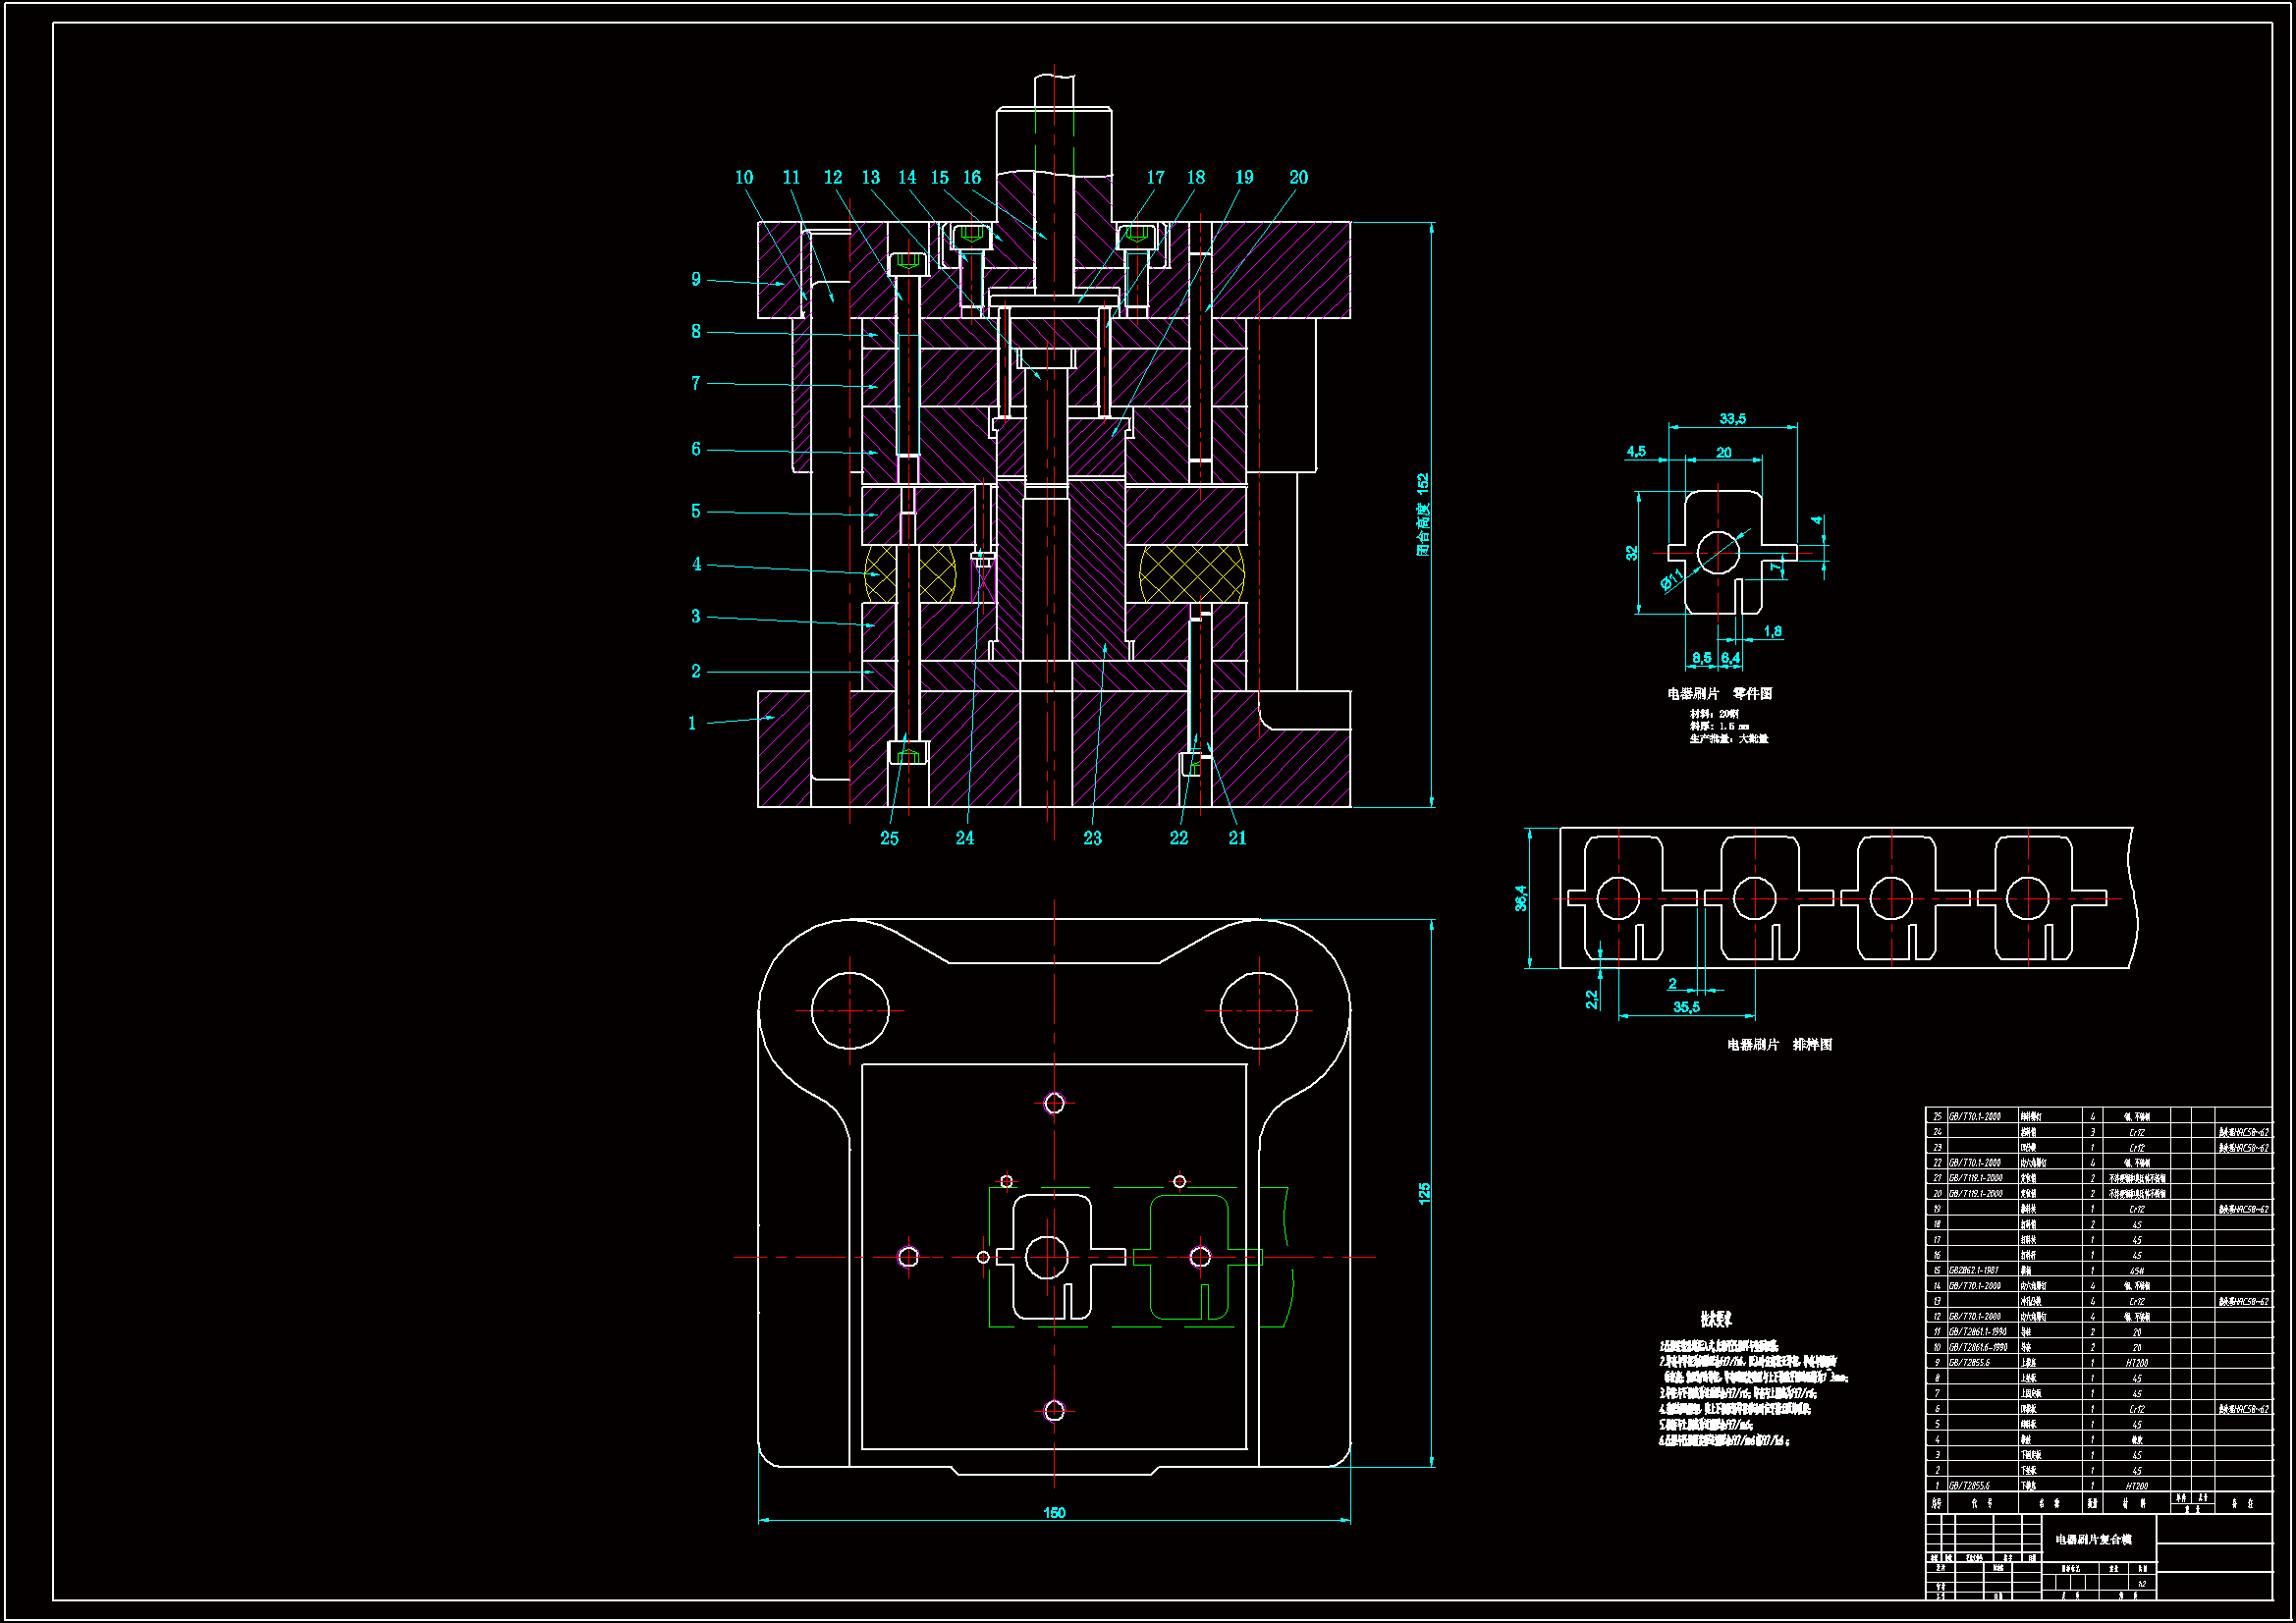Click part callout number 23

tap(1092, 839)
